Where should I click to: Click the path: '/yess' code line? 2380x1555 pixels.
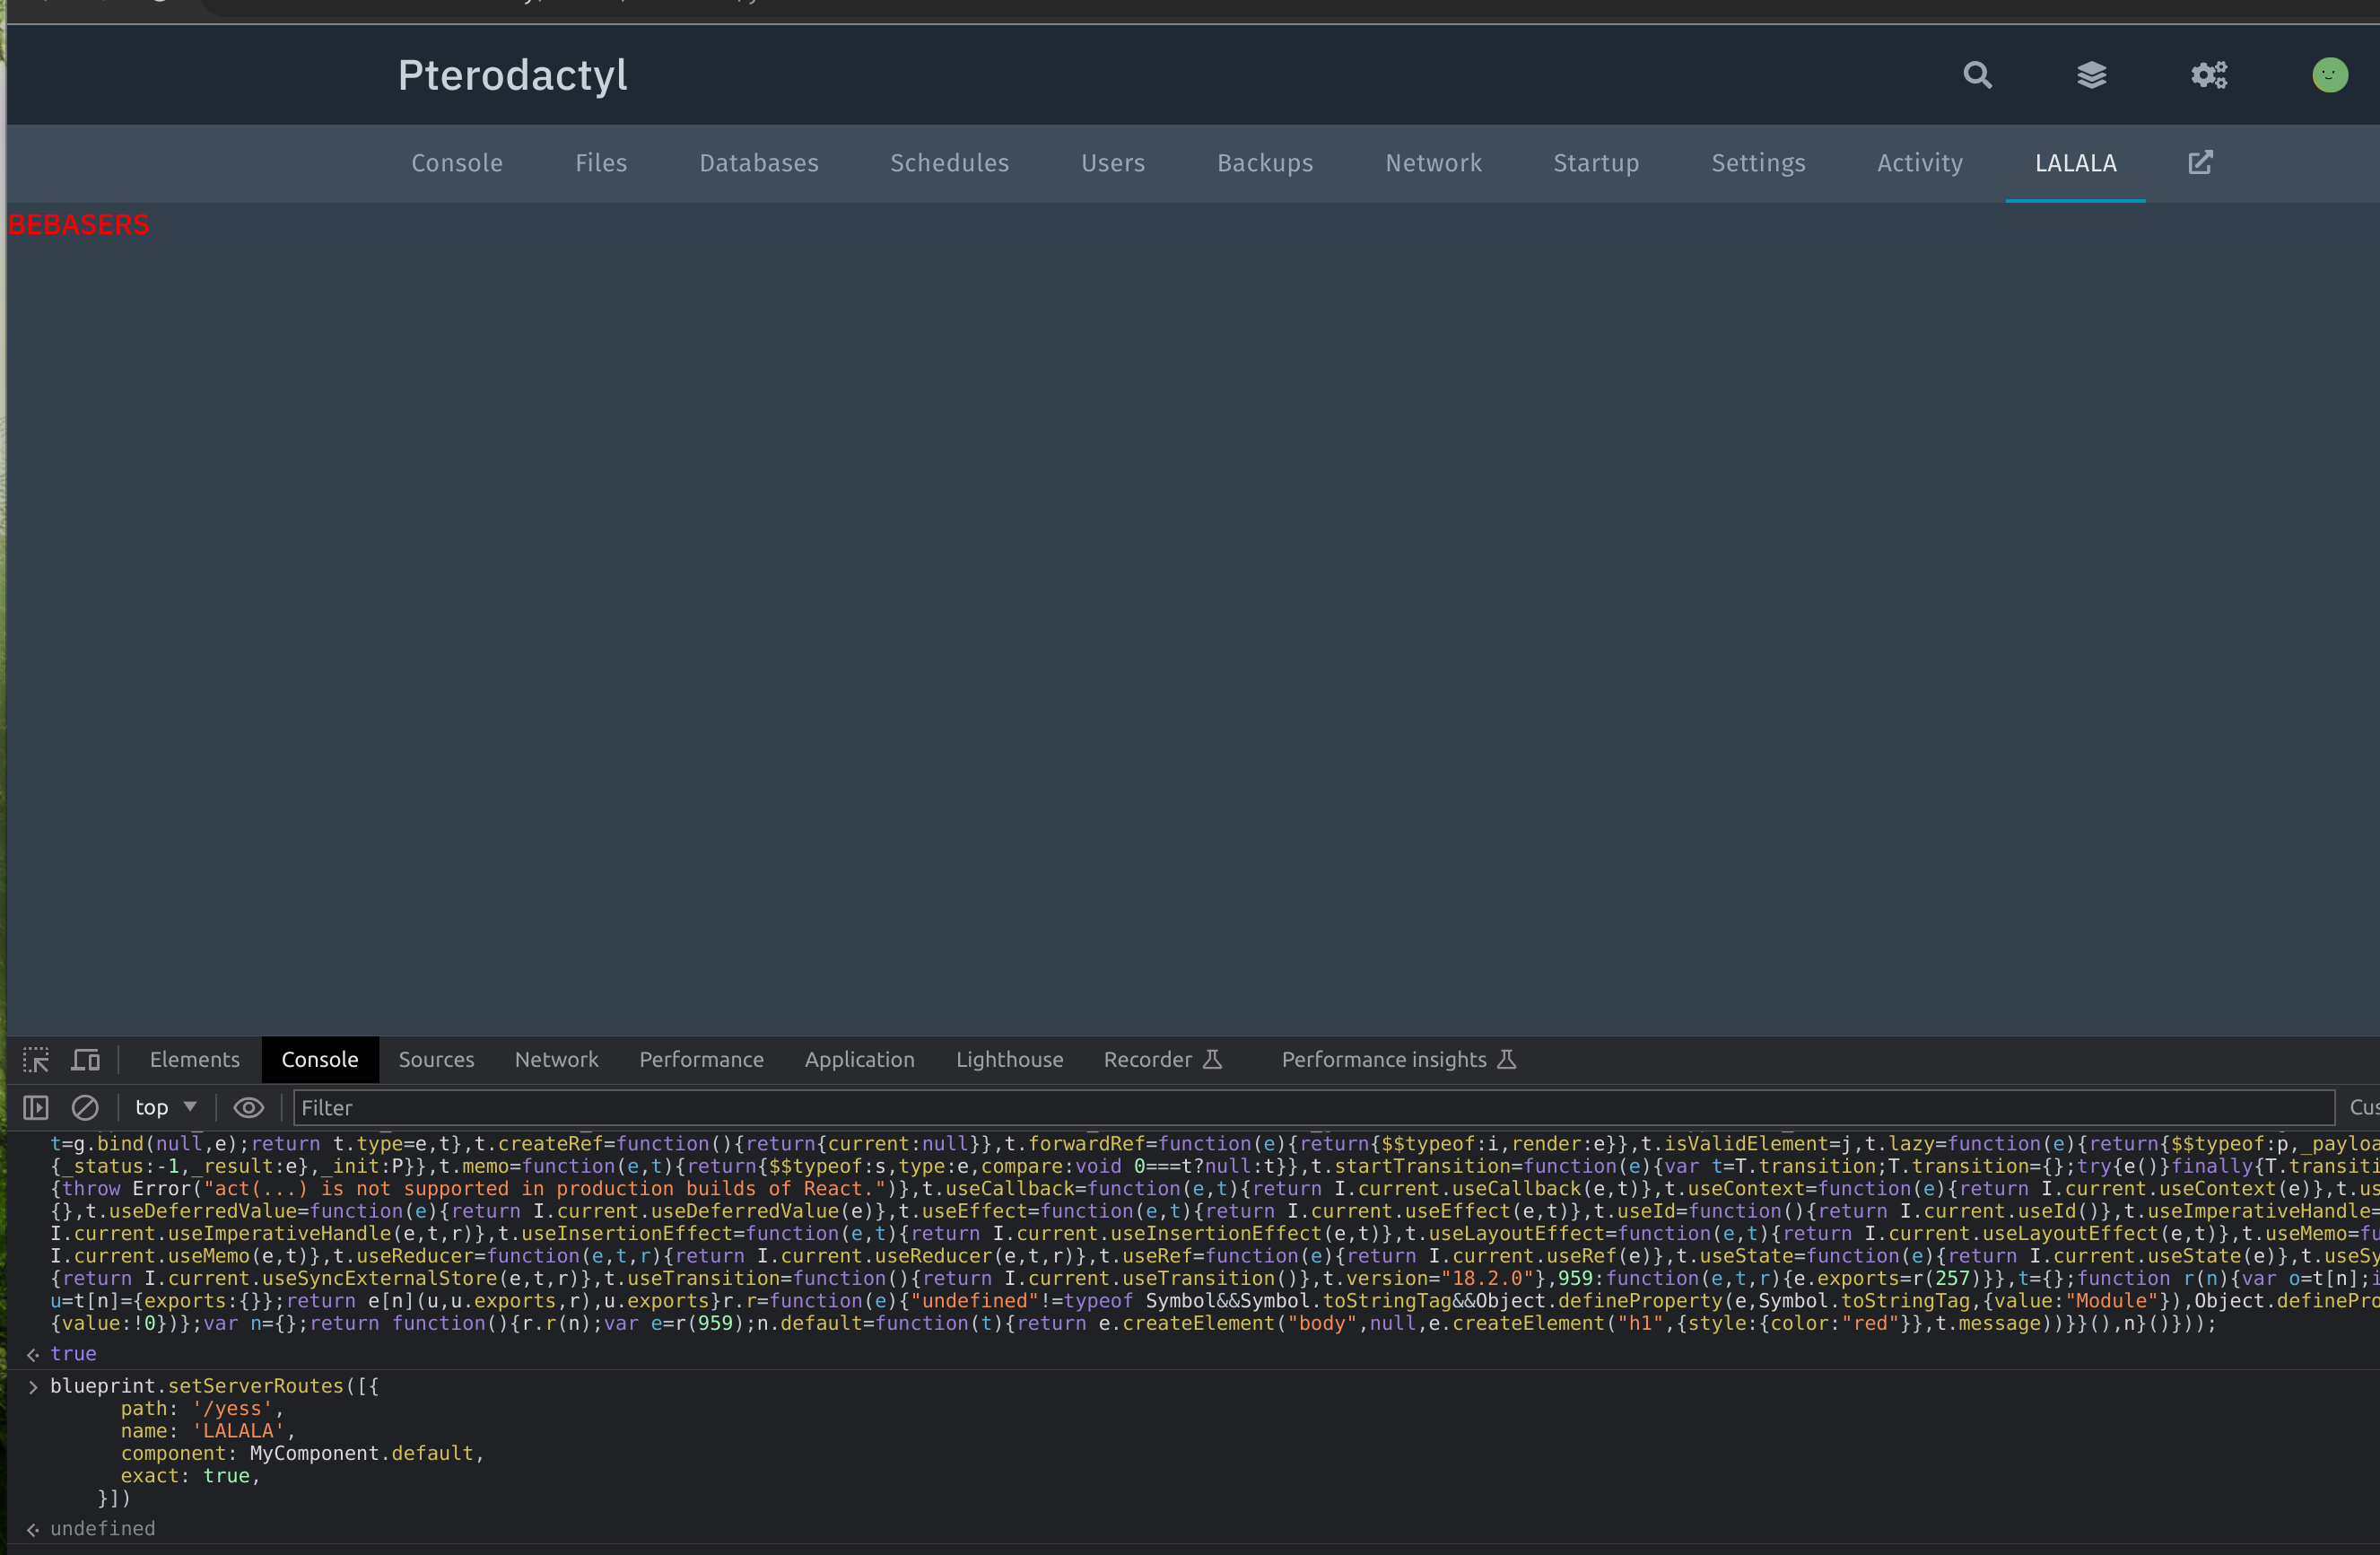point(202,1408)
